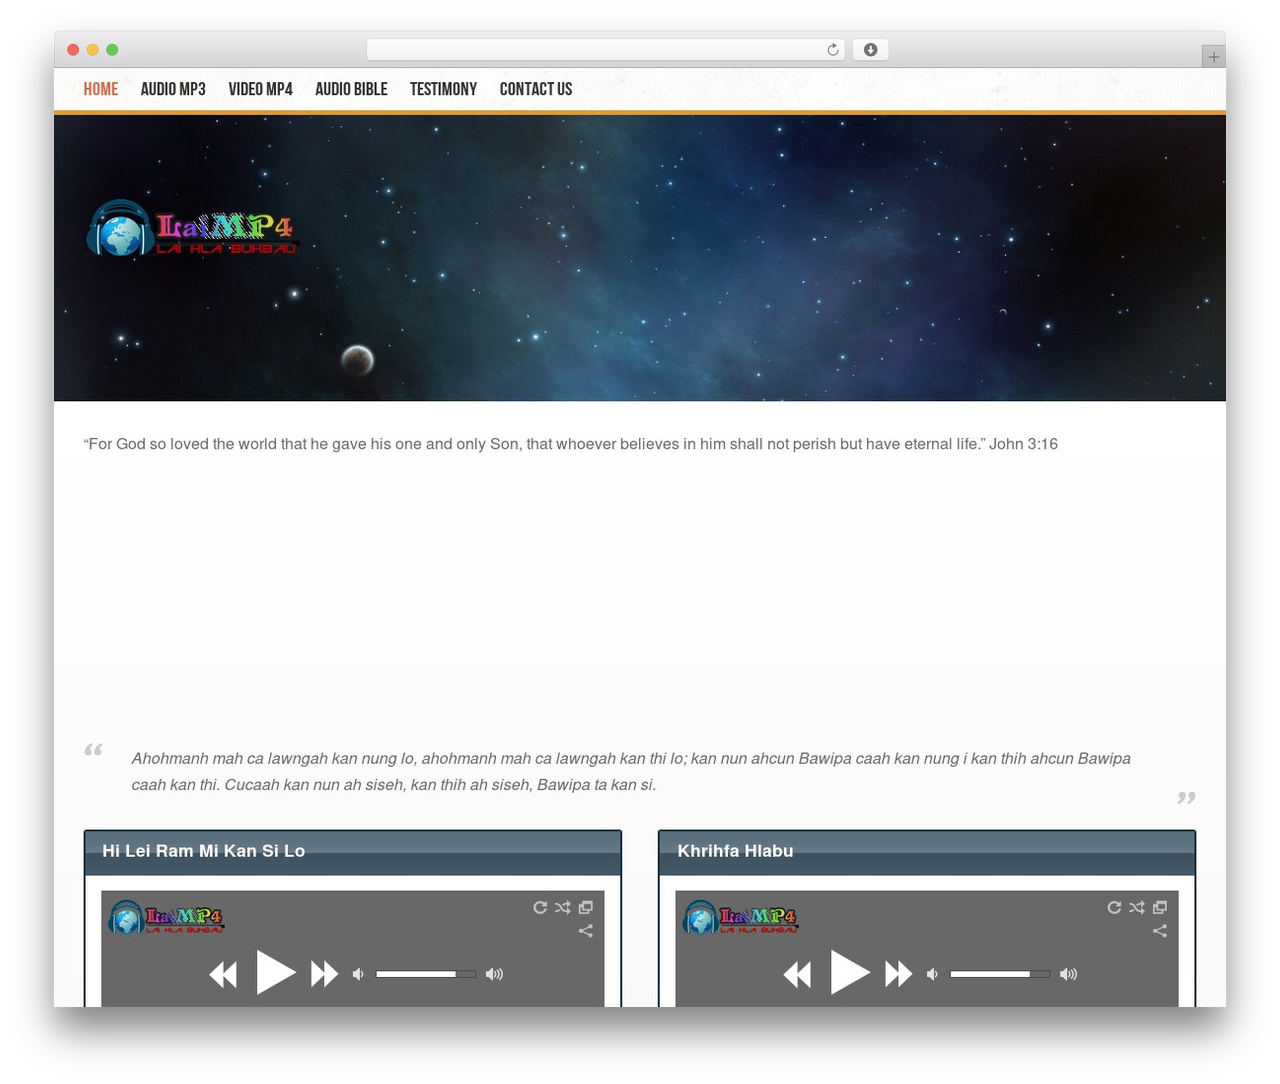
Task: Focus the browser address bar
Action: tap(605, 50)
